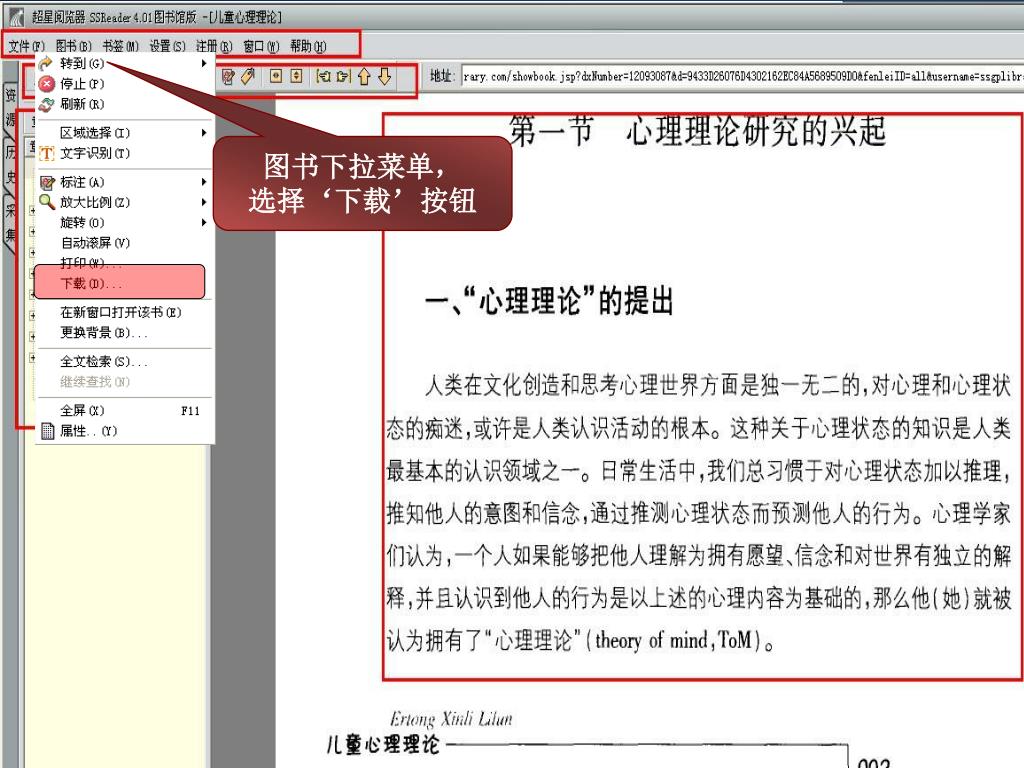Image resolution: width=1024 pixels, height=768 pixels.
Task: Open the 书签(M) menu
Action: (120, 46)
